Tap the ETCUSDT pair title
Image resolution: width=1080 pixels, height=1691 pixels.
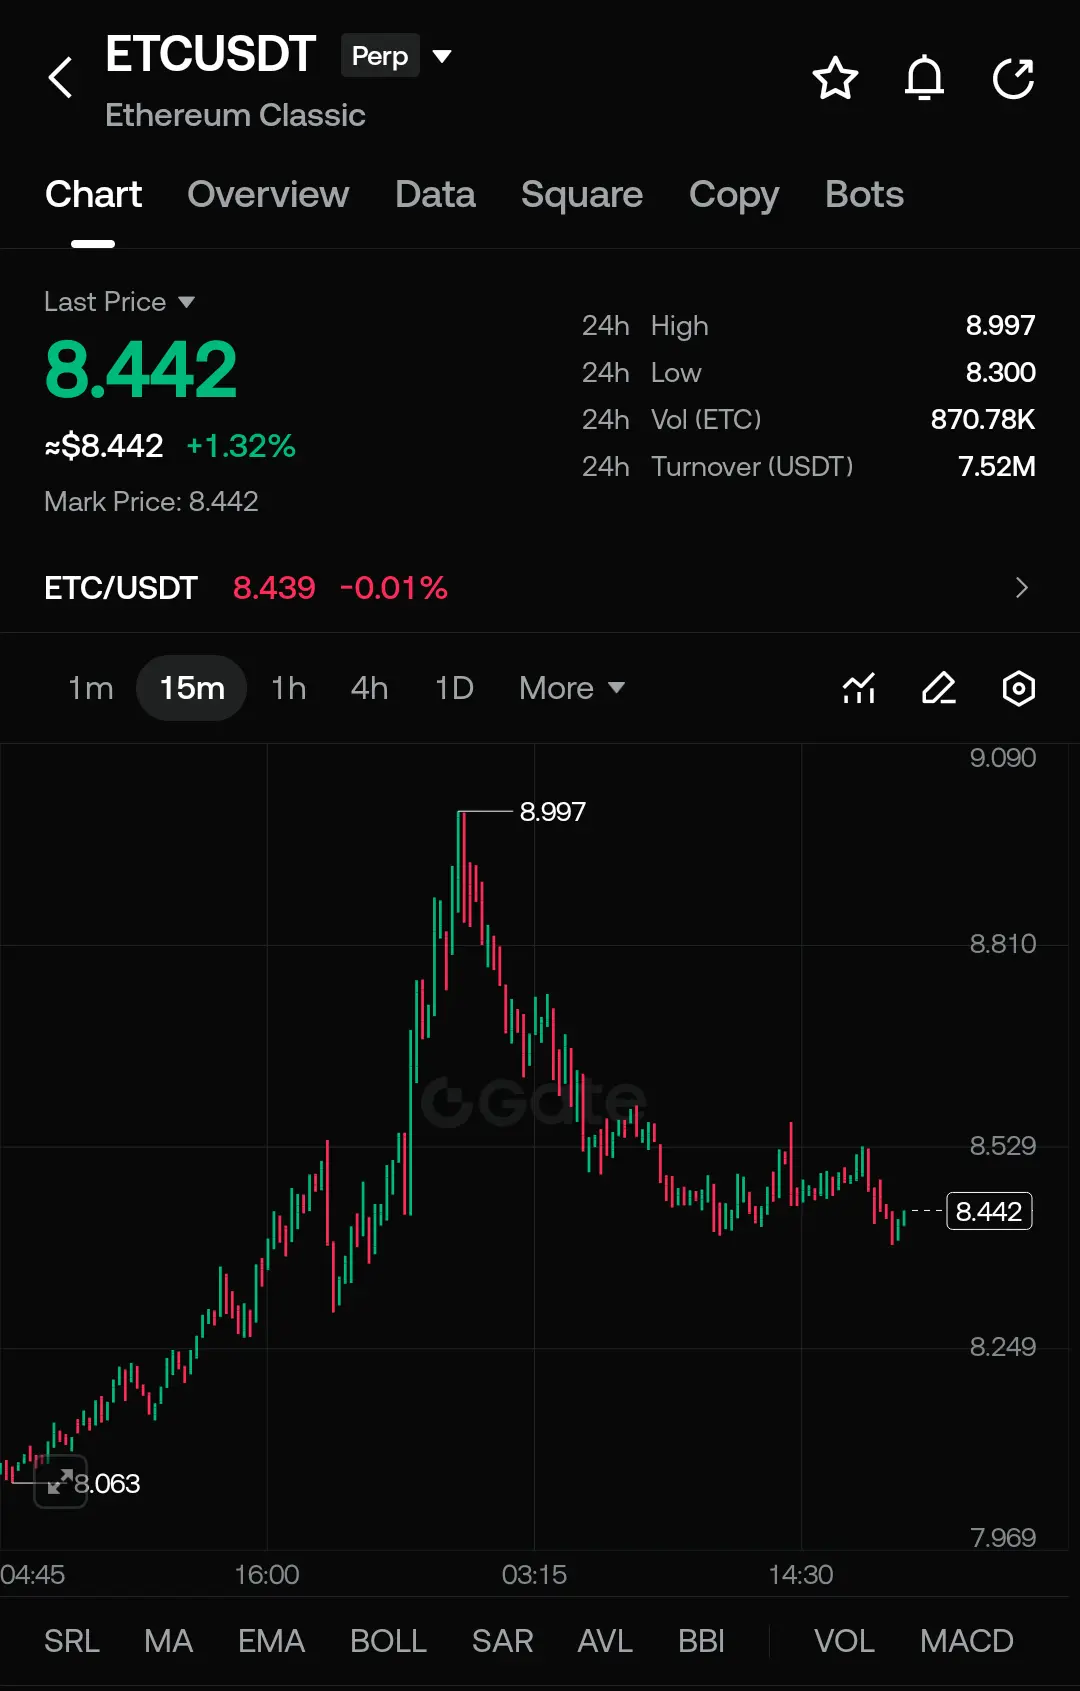(x=211, y=54)
